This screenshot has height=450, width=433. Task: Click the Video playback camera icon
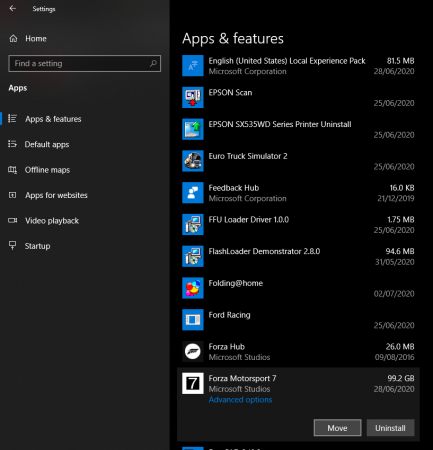pos(12,220)
